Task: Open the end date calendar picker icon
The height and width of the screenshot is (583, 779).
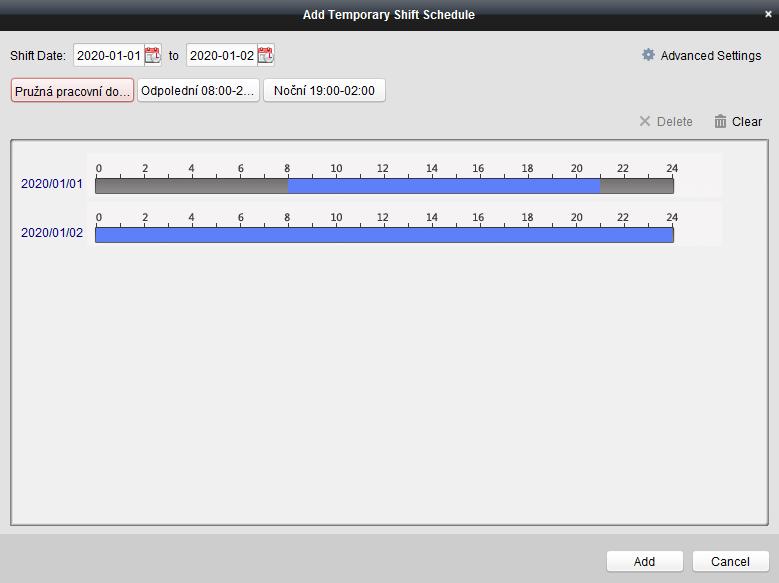Action: point(265,55)
